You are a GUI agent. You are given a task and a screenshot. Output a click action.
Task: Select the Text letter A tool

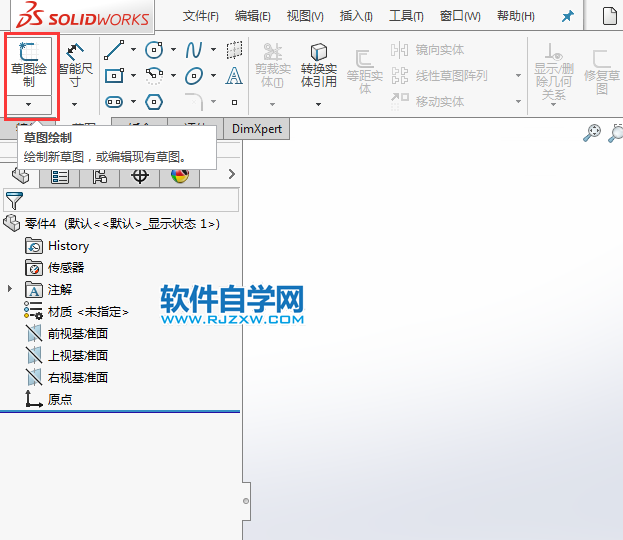pyautogui.click(x=234, y=75)
